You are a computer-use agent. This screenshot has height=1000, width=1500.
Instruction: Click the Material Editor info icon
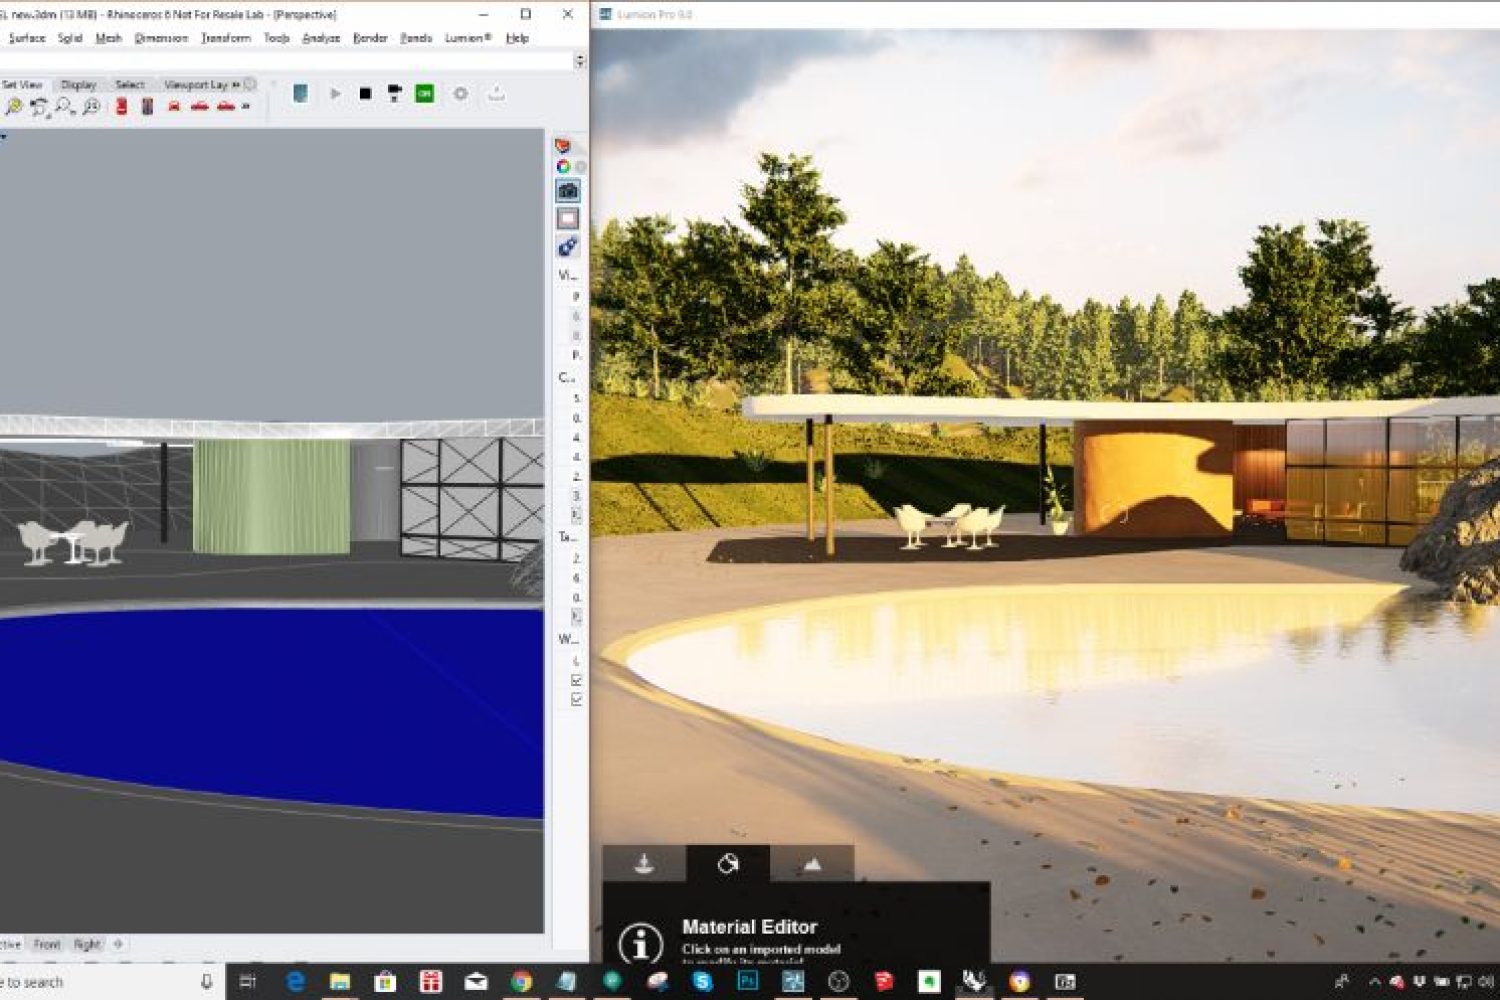point(640,942)
